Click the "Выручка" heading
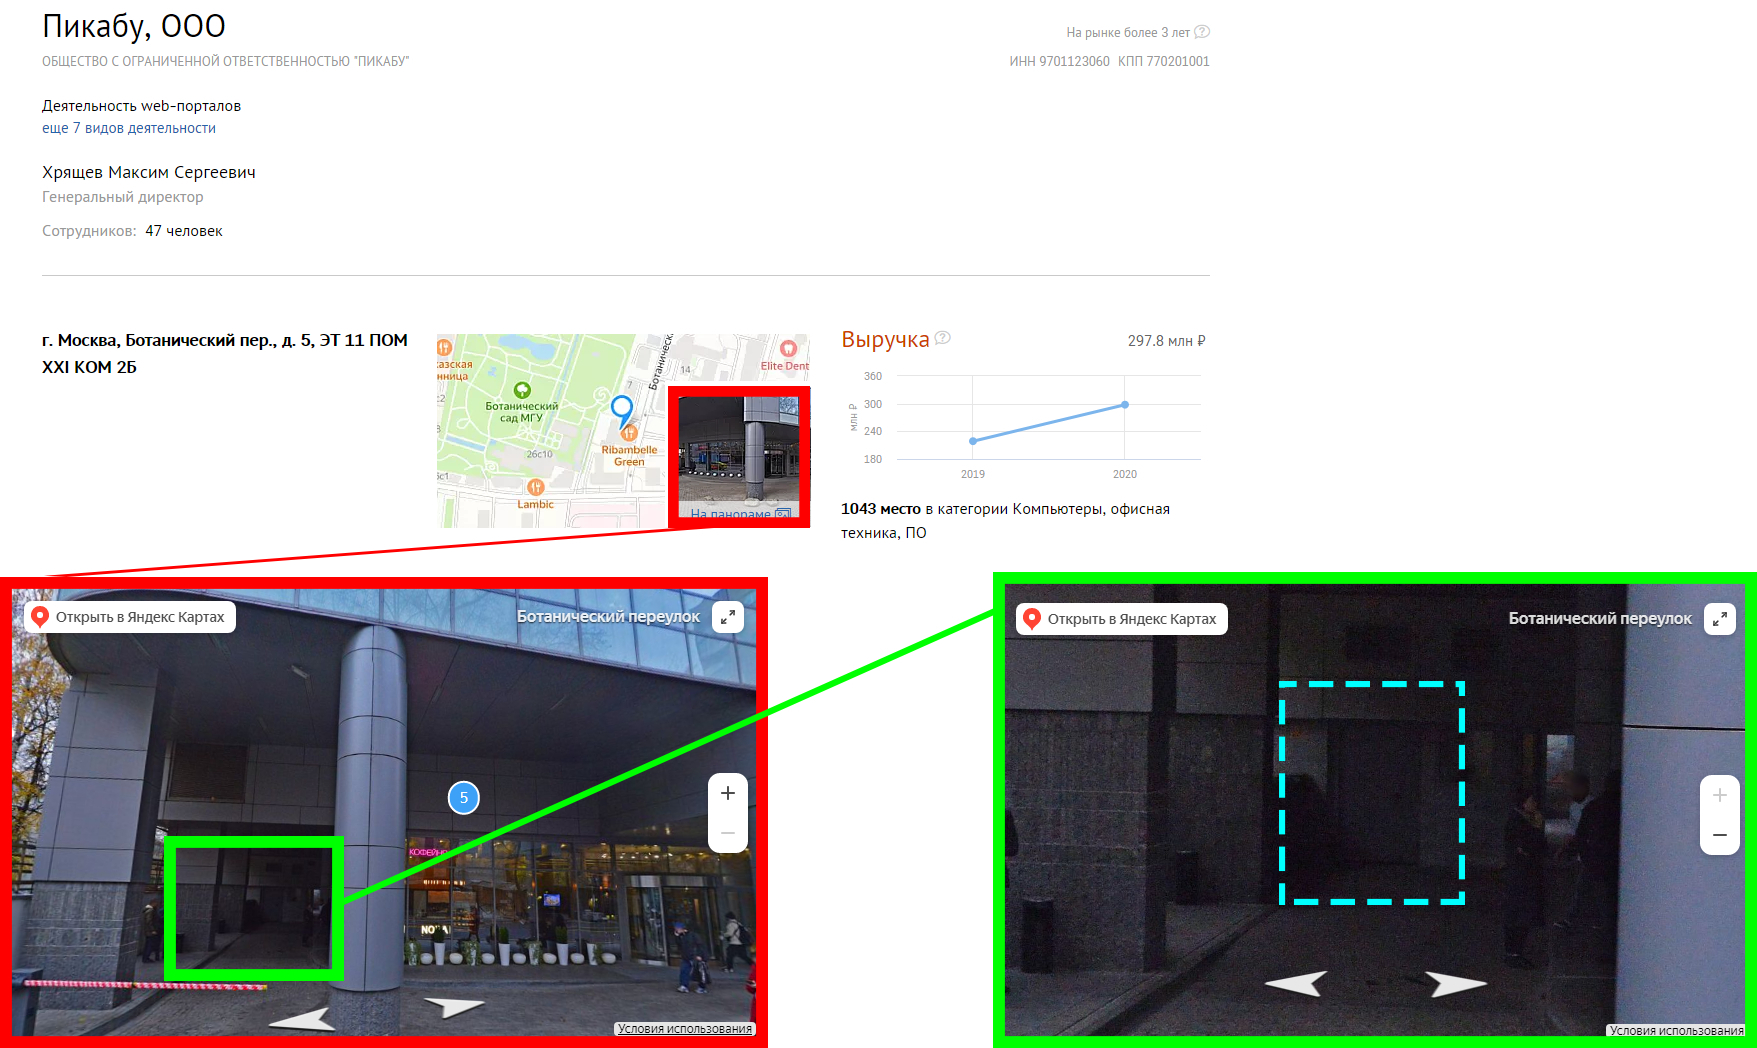 point(885,340)
